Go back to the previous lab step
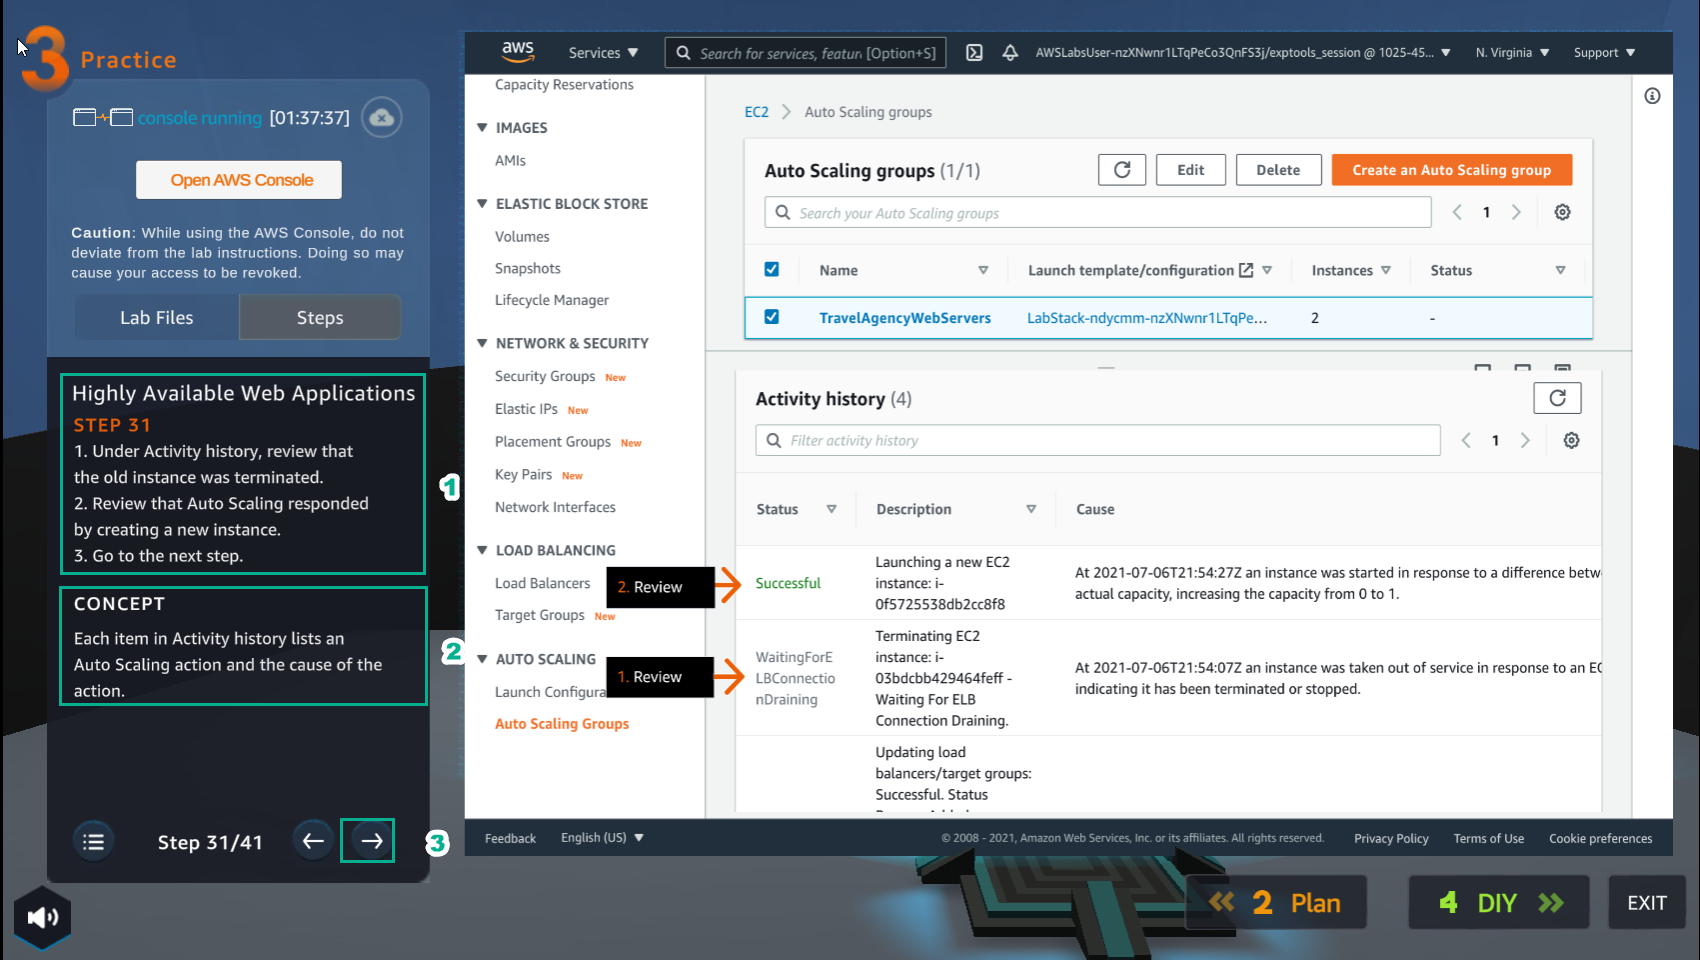The height and width of the screenshot is (960, 1700). (313, 841)
